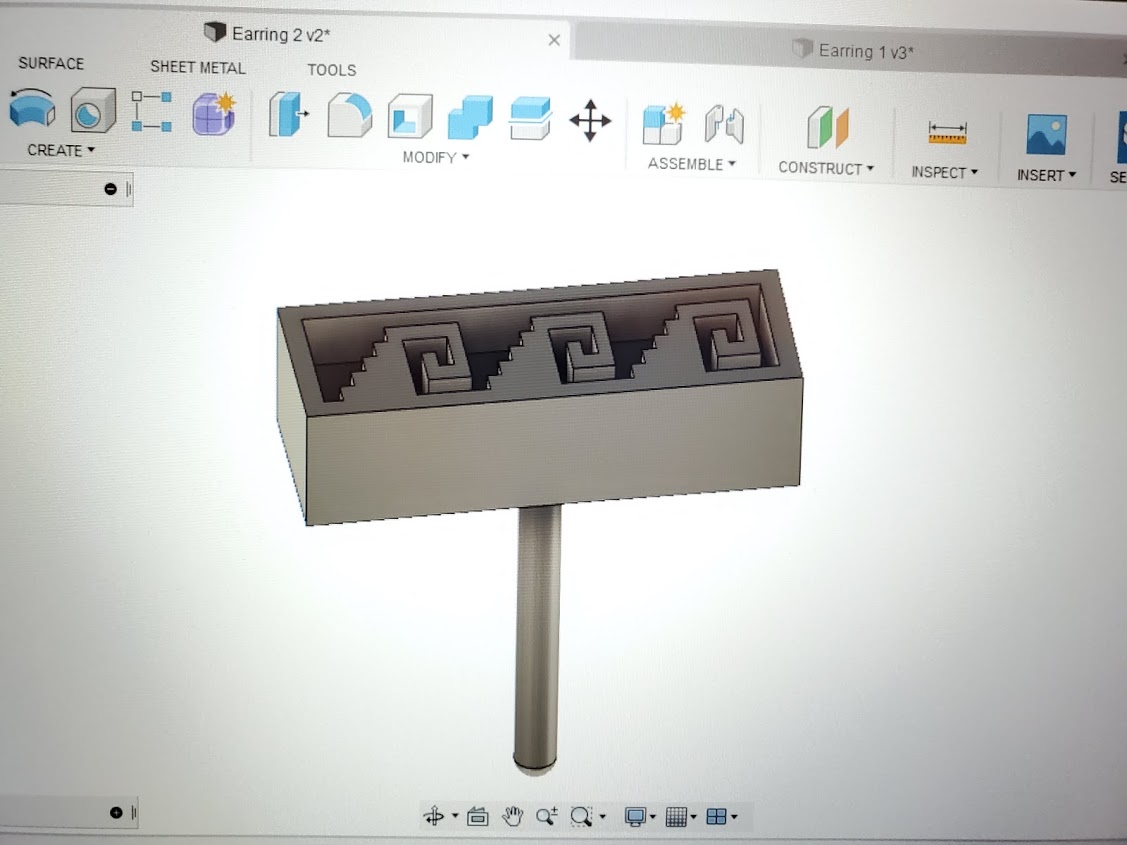Expand the Zoom options dropdown arrow
This screenshot has height=845, width=1127.
(x=602, y=816)
